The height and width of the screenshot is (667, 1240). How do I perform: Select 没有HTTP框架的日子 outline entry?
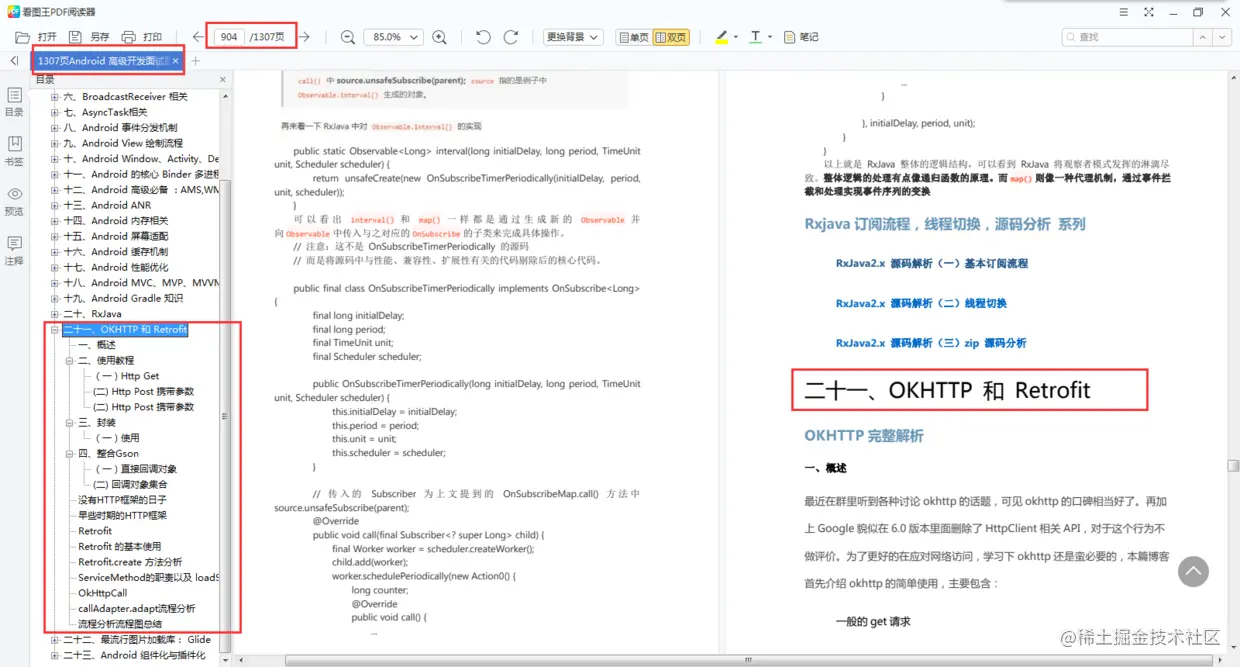click(122, 500)
